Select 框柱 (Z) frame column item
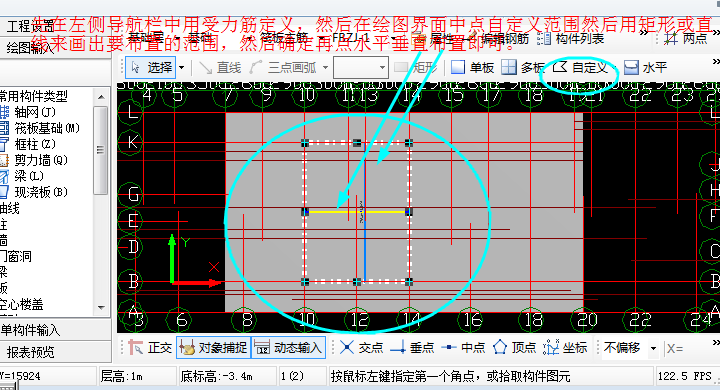Image resolution: width=720 pixels, height=390 pixels. (28, 144)
